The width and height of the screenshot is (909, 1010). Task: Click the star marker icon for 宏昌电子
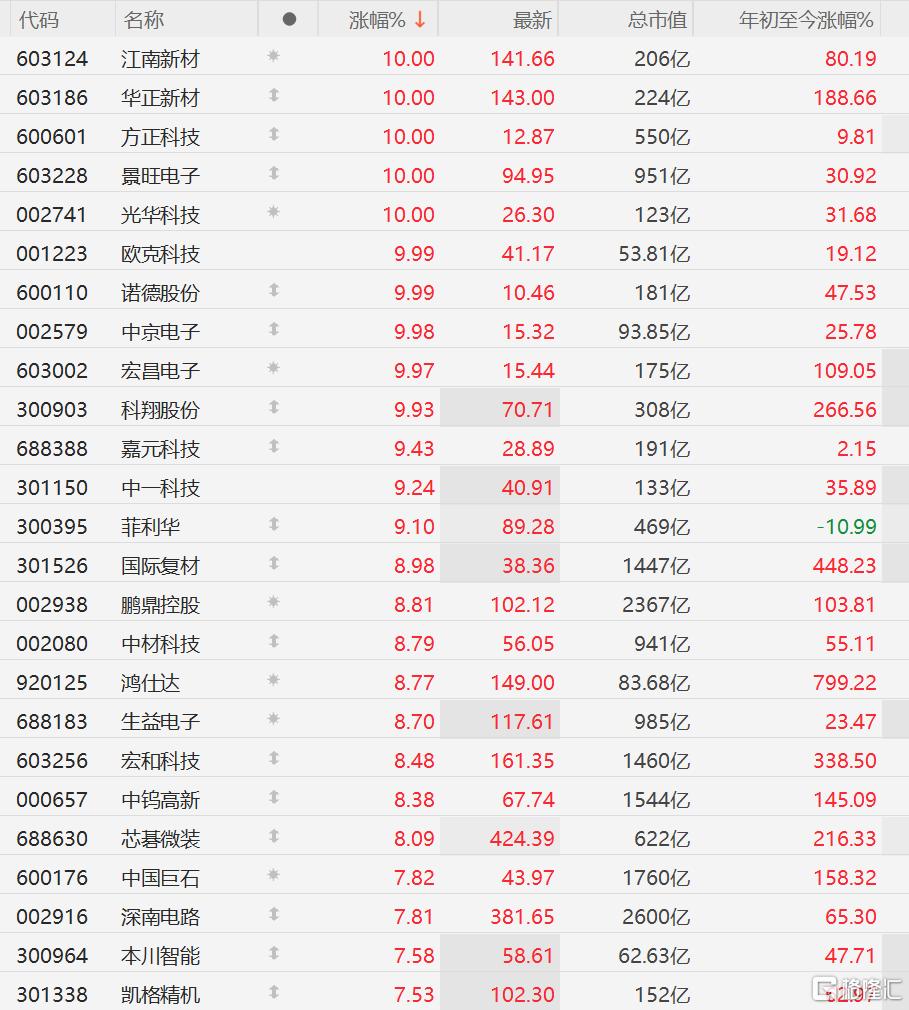273,368
